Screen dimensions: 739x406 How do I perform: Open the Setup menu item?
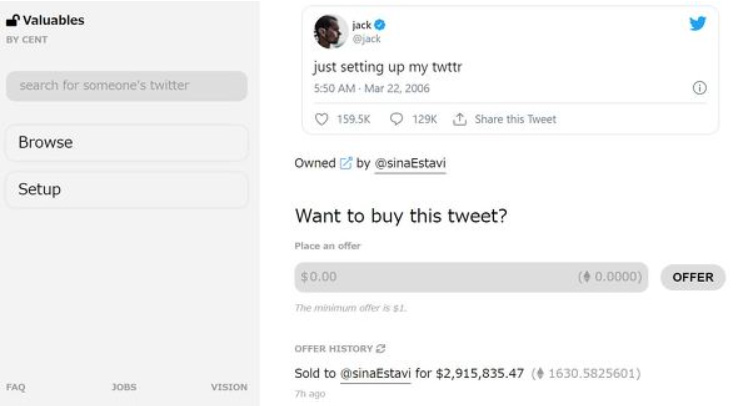point(126,190)
